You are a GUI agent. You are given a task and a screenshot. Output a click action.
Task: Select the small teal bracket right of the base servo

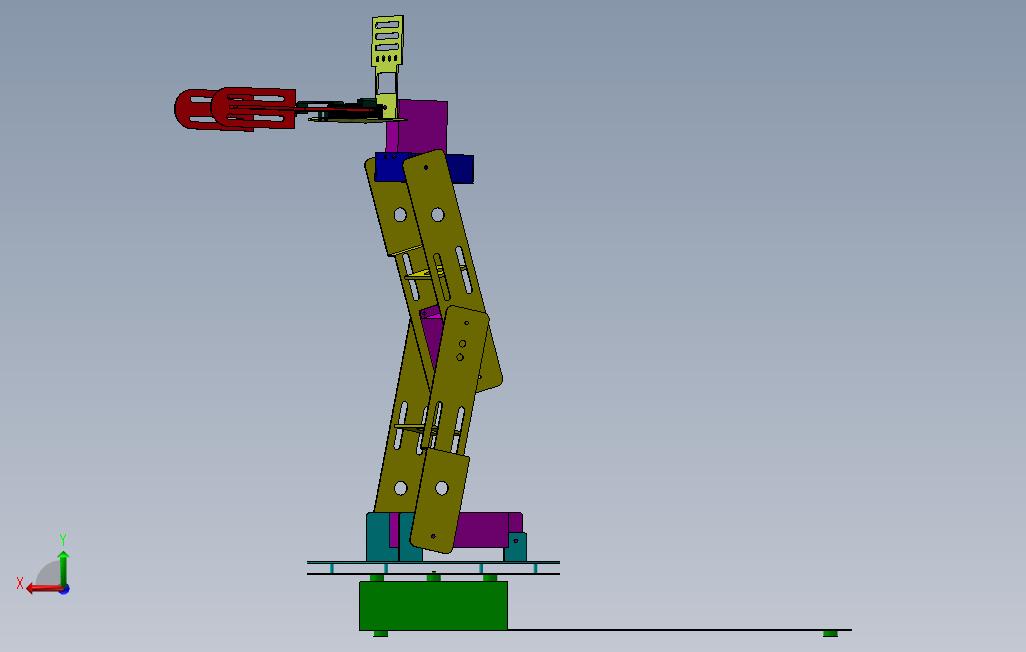point(516,547)
